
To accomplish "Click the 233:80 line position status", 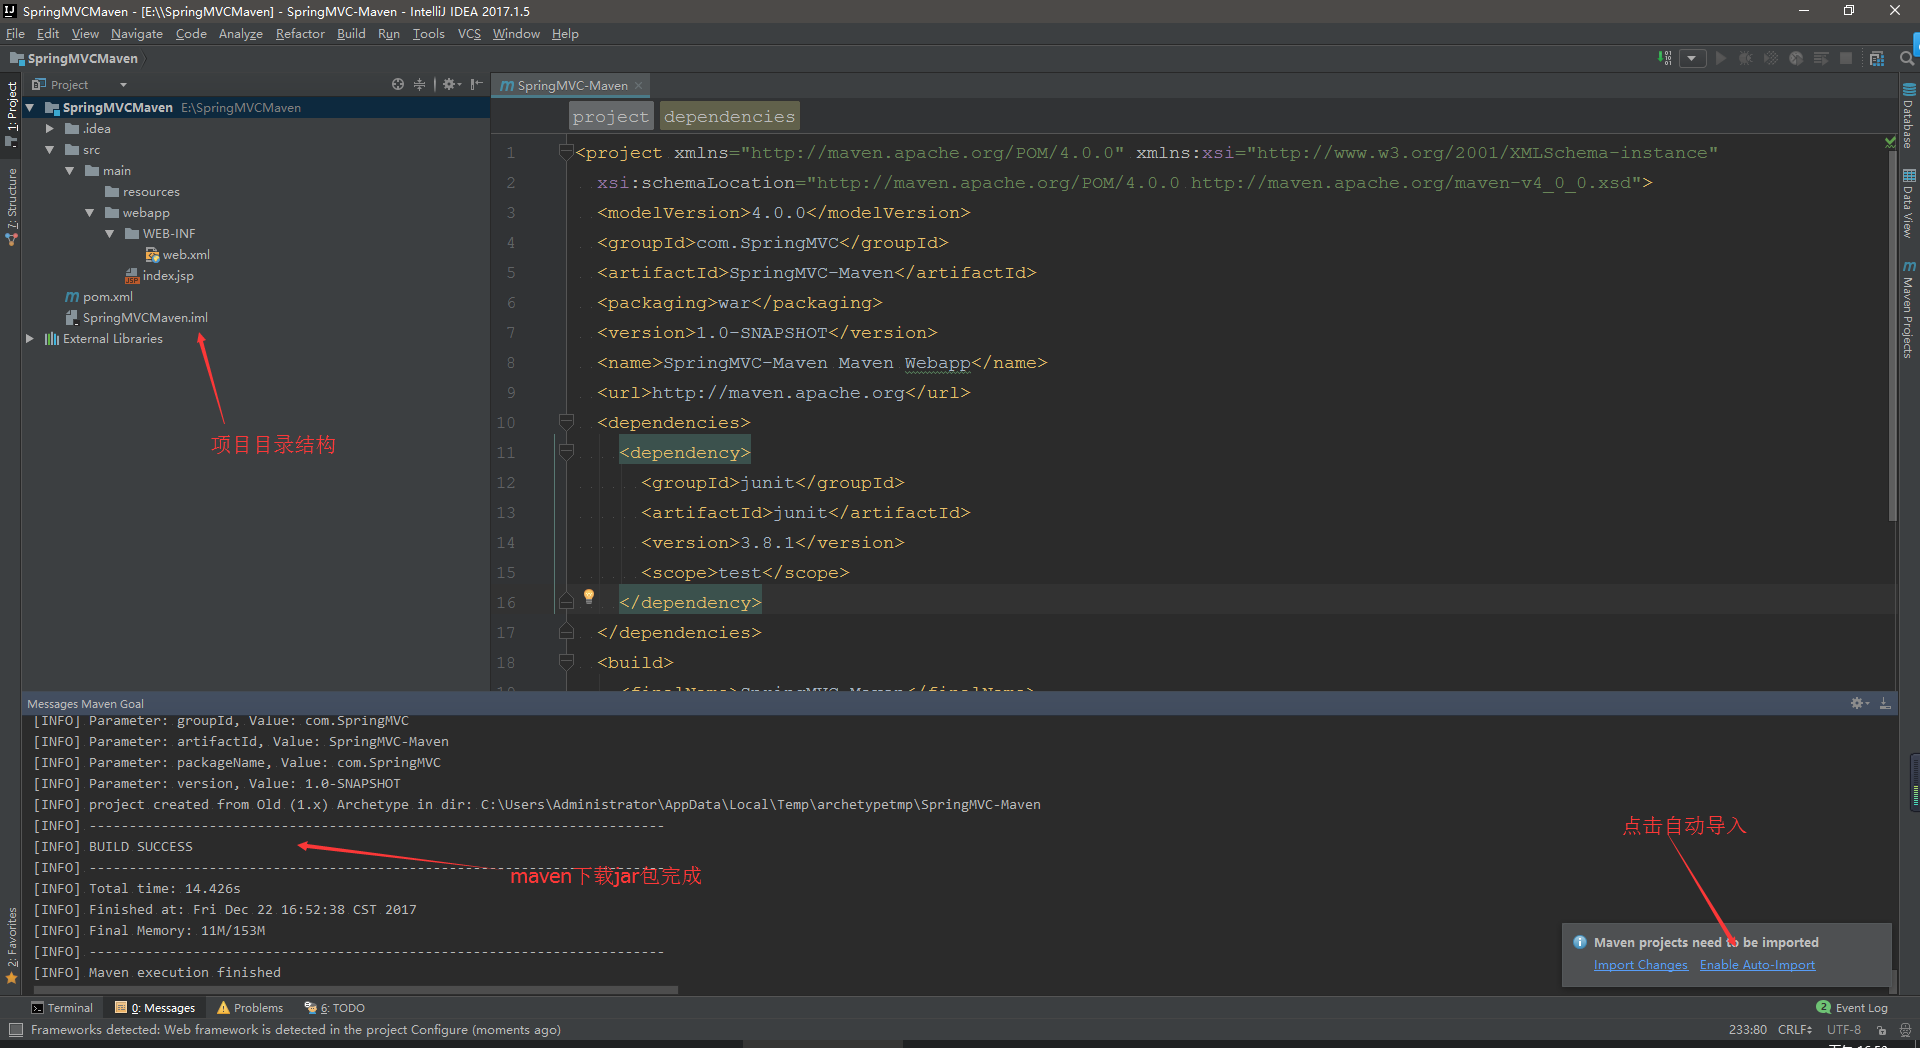I will point(1748,1030).
